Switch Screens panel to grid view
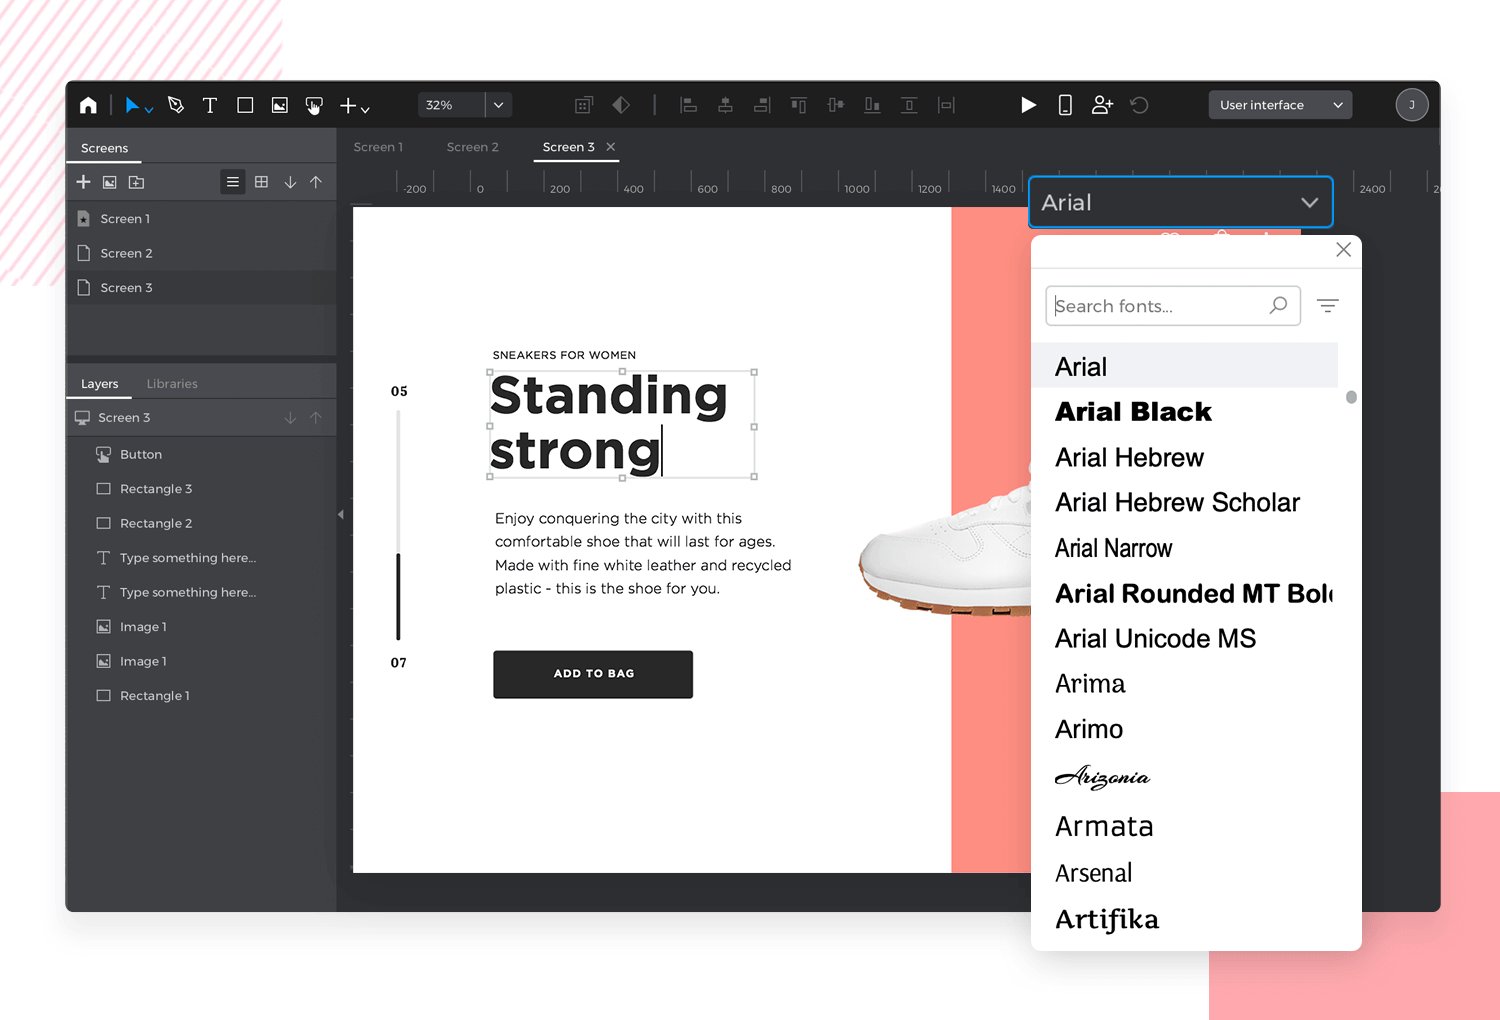This screenshot has width=1500, height=1020. pyautogui.click(x=261, y=182)
